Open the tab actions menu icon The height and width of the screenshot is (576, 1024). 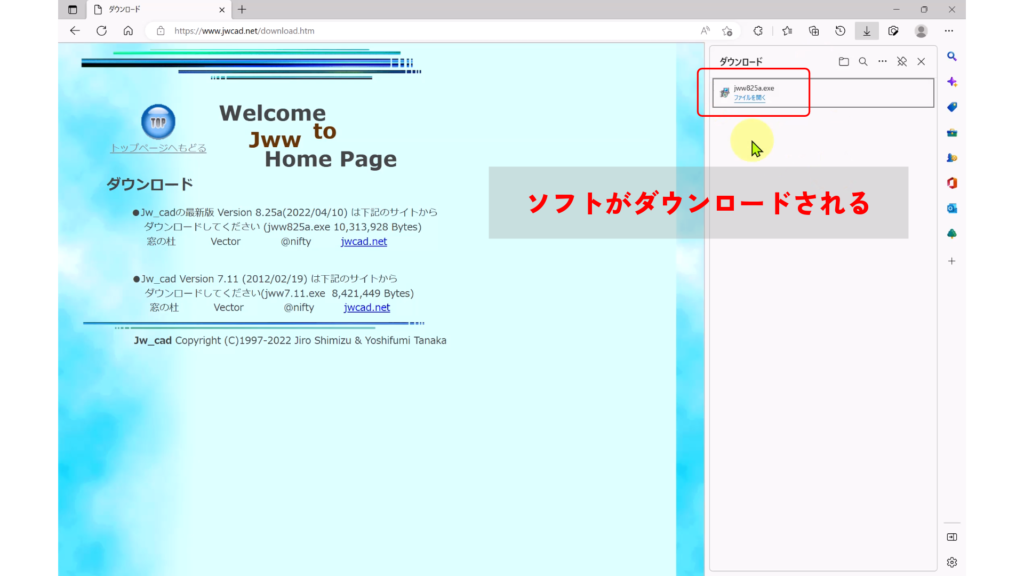coord(72,10)
